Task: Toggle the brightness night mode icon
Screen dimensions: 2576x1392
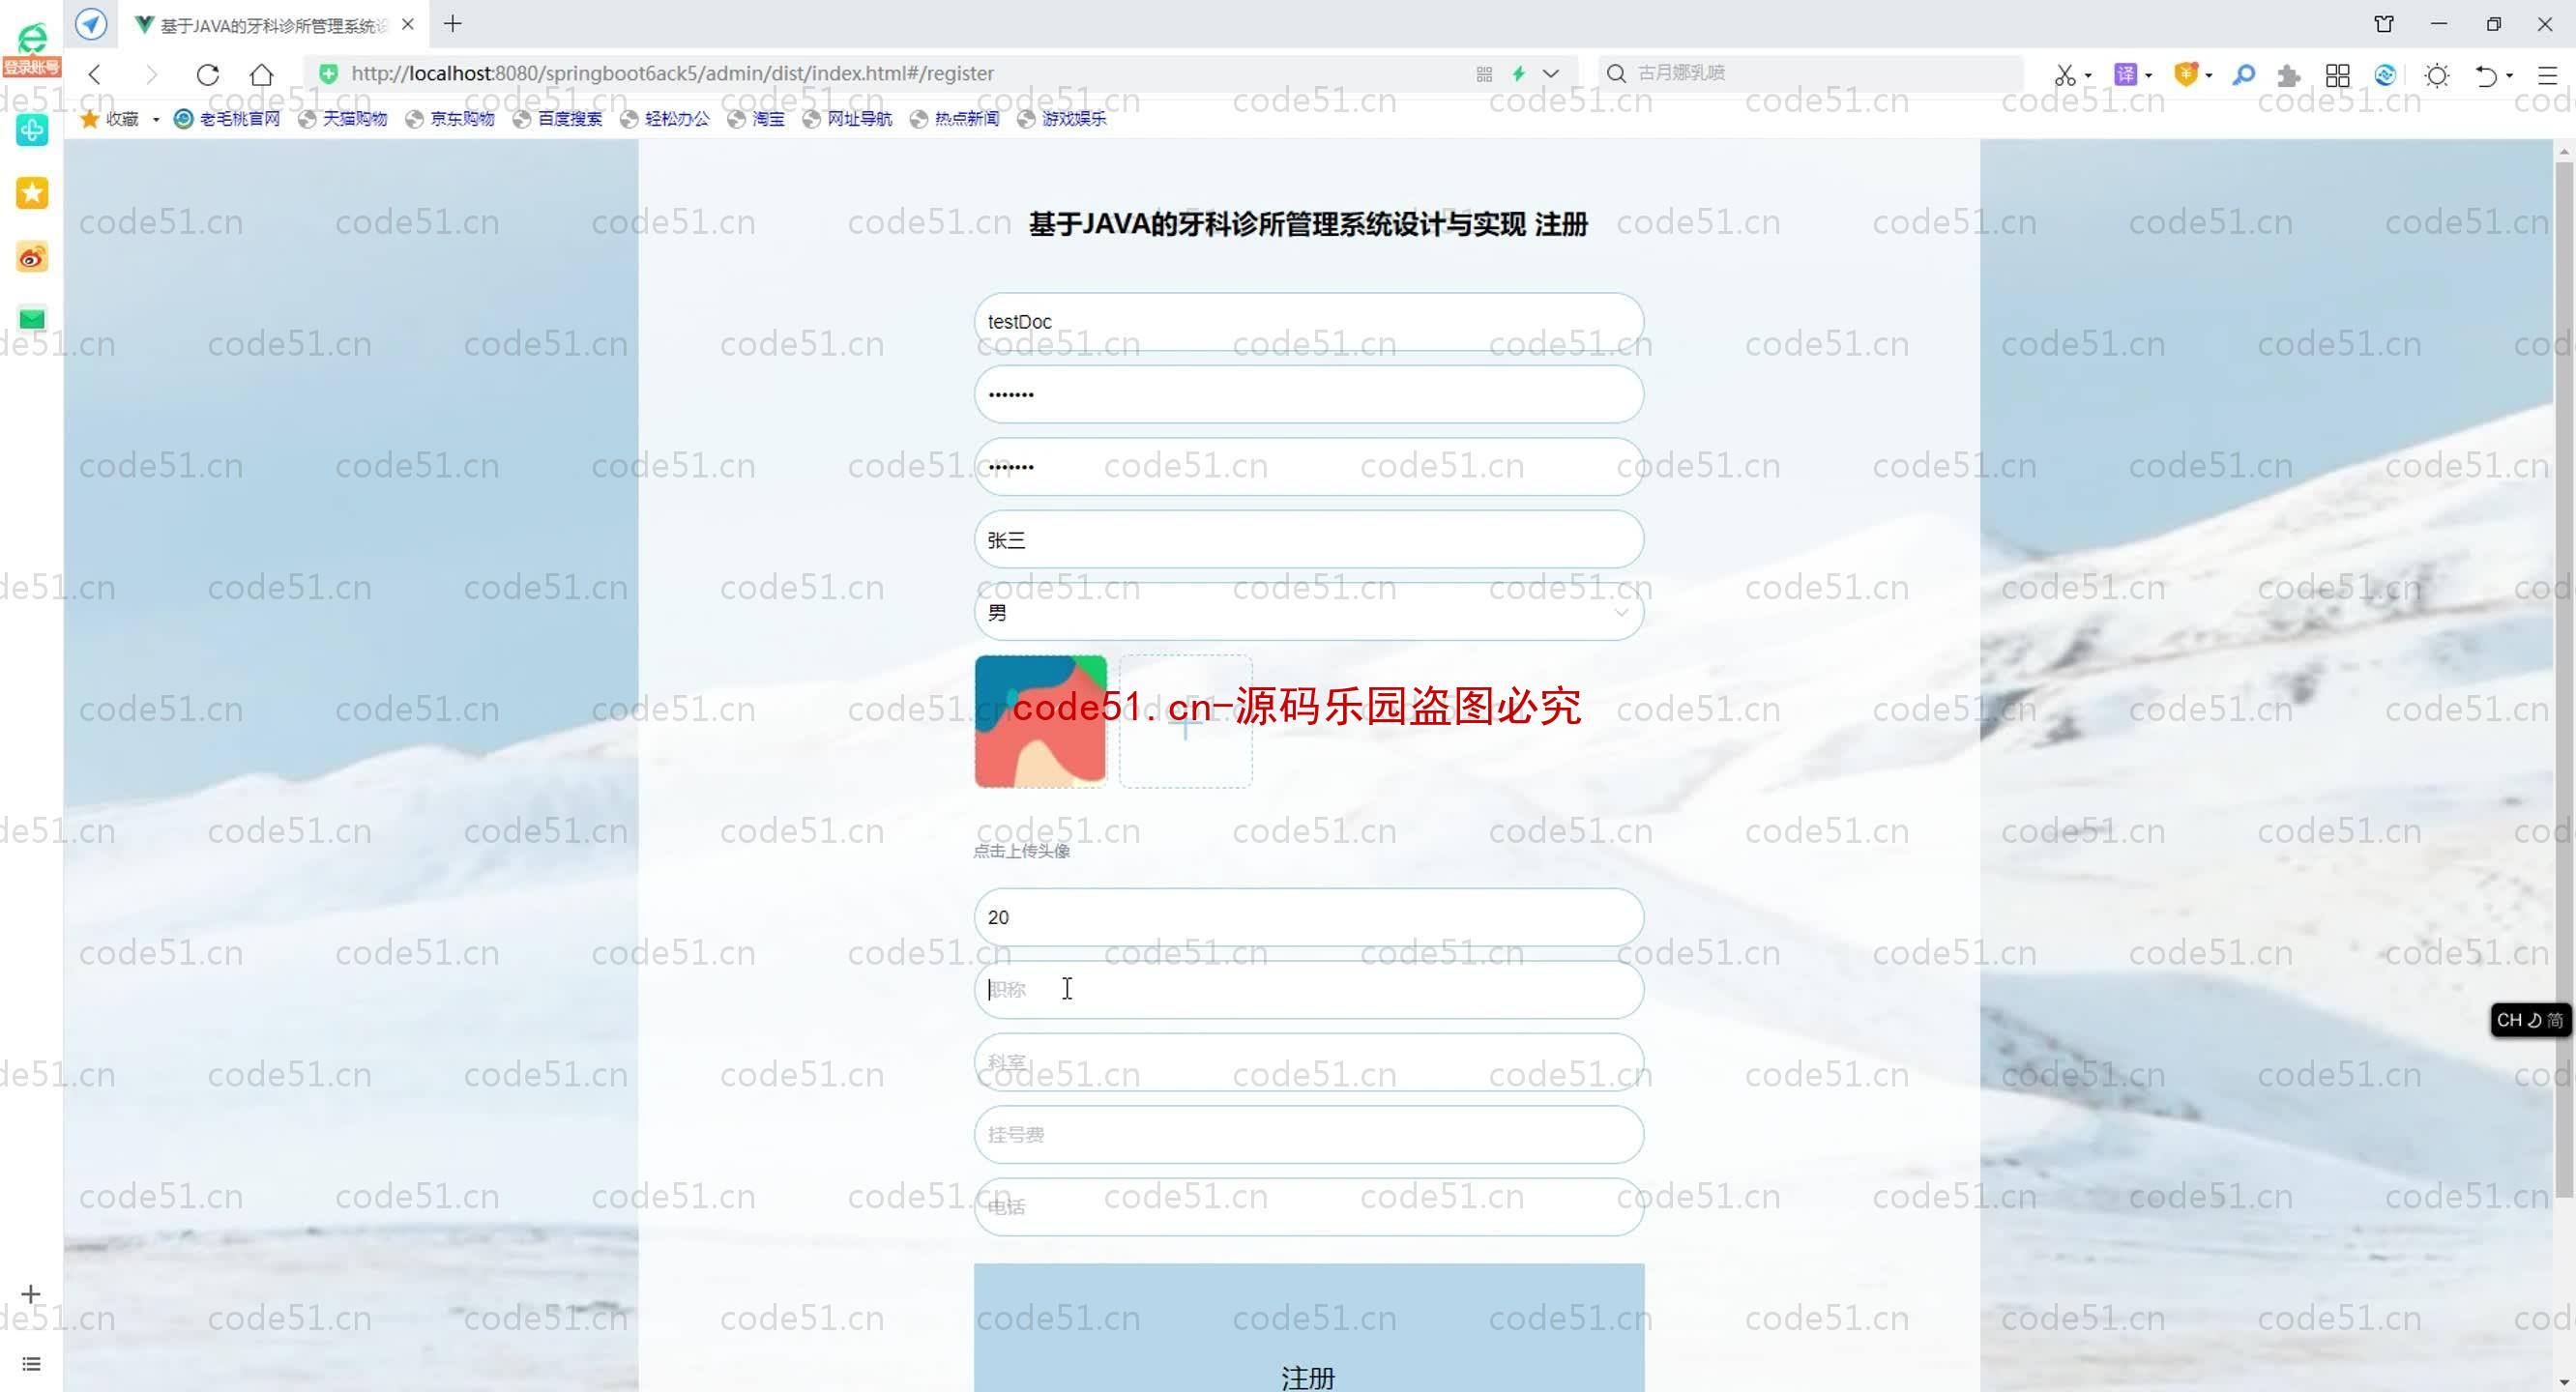Action: point(2437,75)
